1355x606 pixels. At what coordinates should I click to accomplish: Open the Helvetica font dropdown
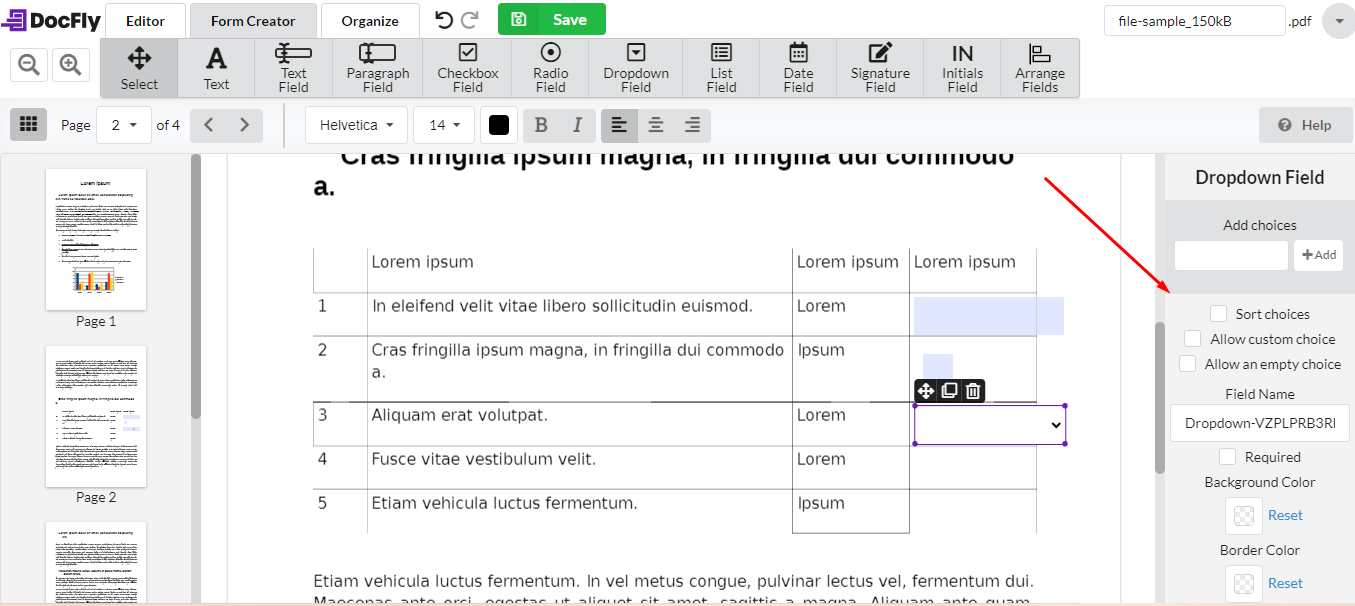356,124
